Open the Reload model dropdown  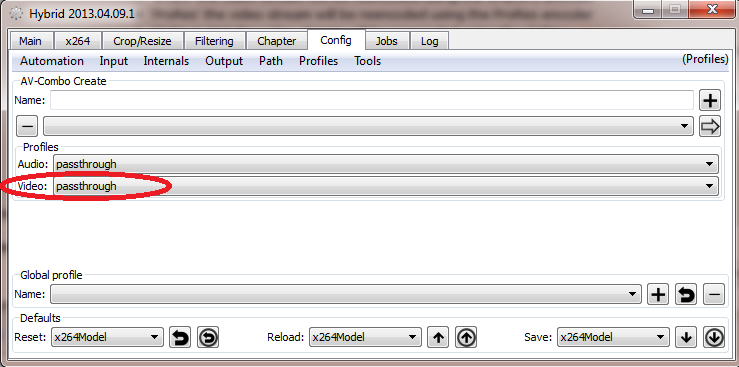coord(365,337)
